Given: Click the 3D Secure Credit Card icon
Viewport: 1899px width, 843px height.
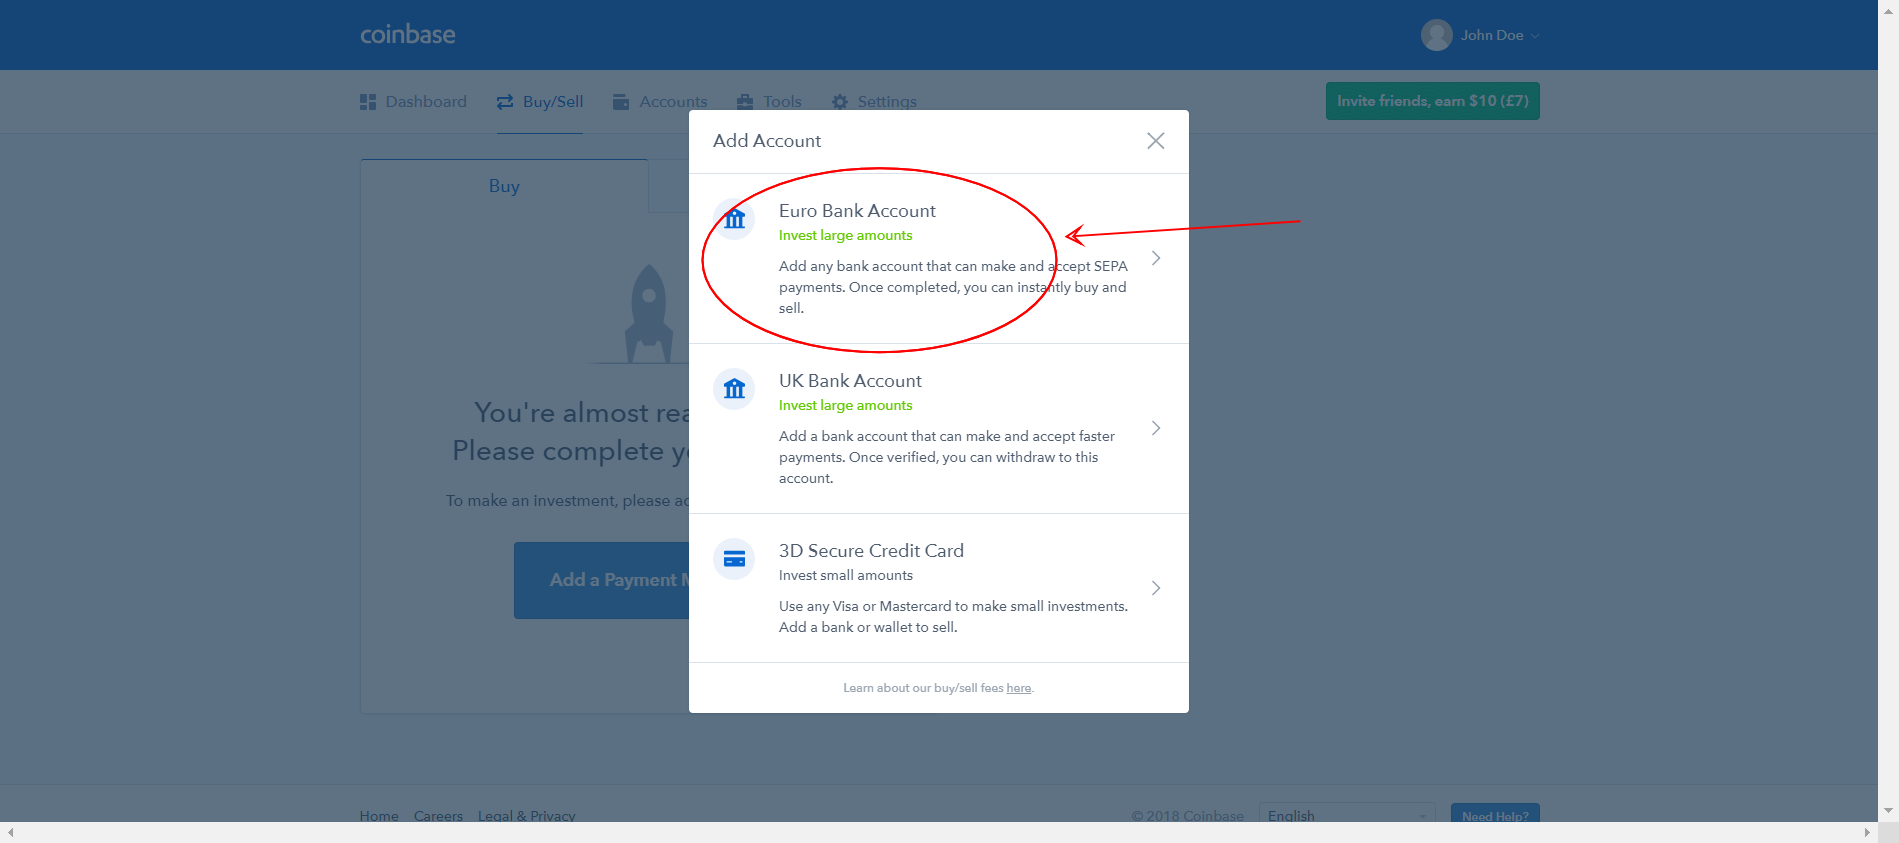Looking at the screenshot, I should (x=734, y=559).
